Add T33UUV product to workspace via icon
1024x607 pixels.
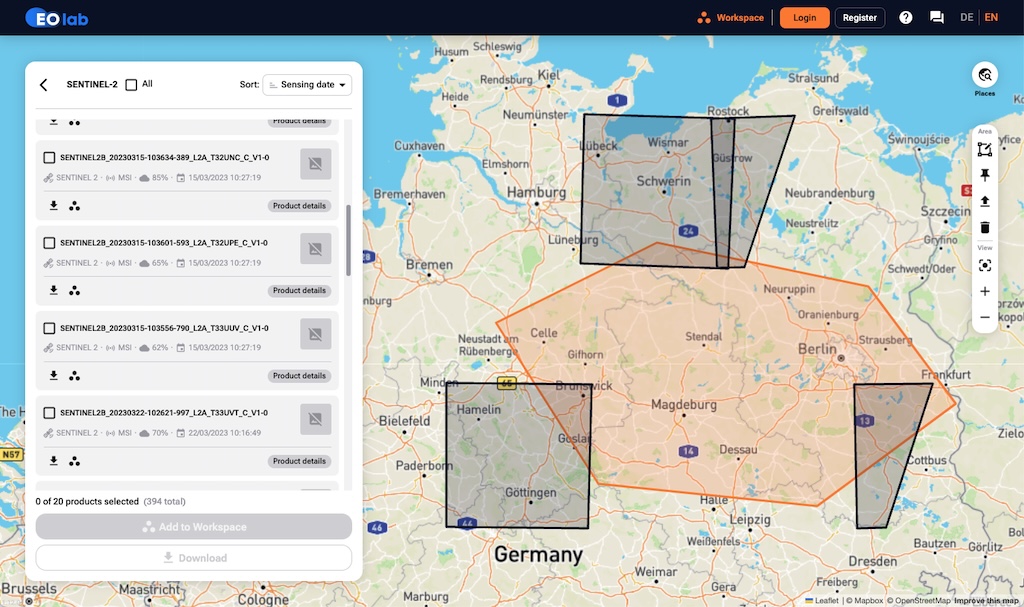tap(75, 376)
